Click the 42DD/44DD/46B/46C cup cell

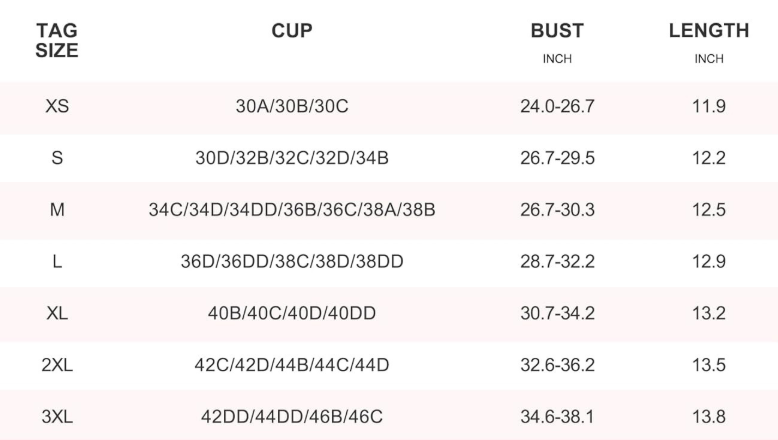click(292, 417)
